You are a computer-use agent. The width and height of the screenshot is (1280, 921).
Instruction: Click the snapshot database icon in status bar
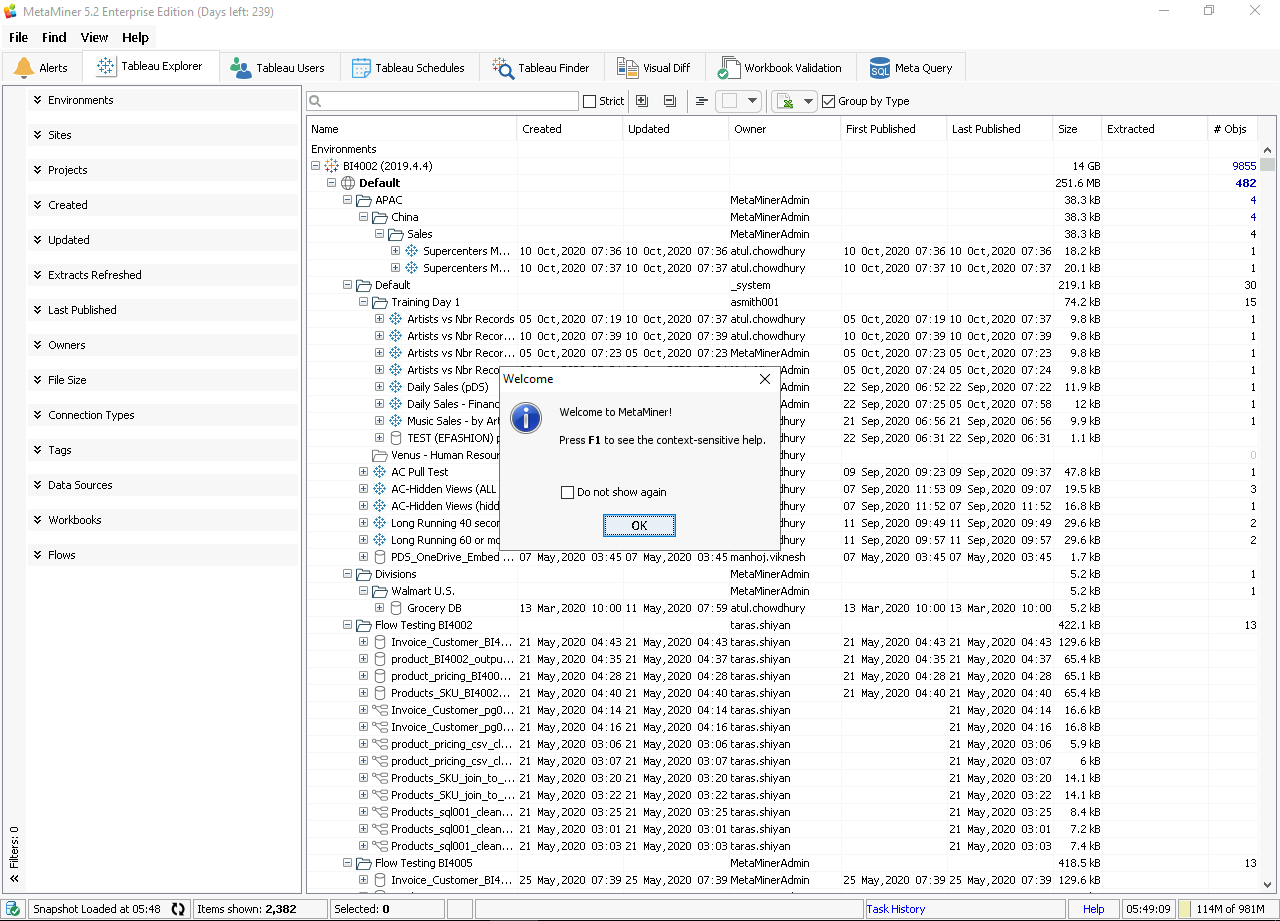coord(13,909)
